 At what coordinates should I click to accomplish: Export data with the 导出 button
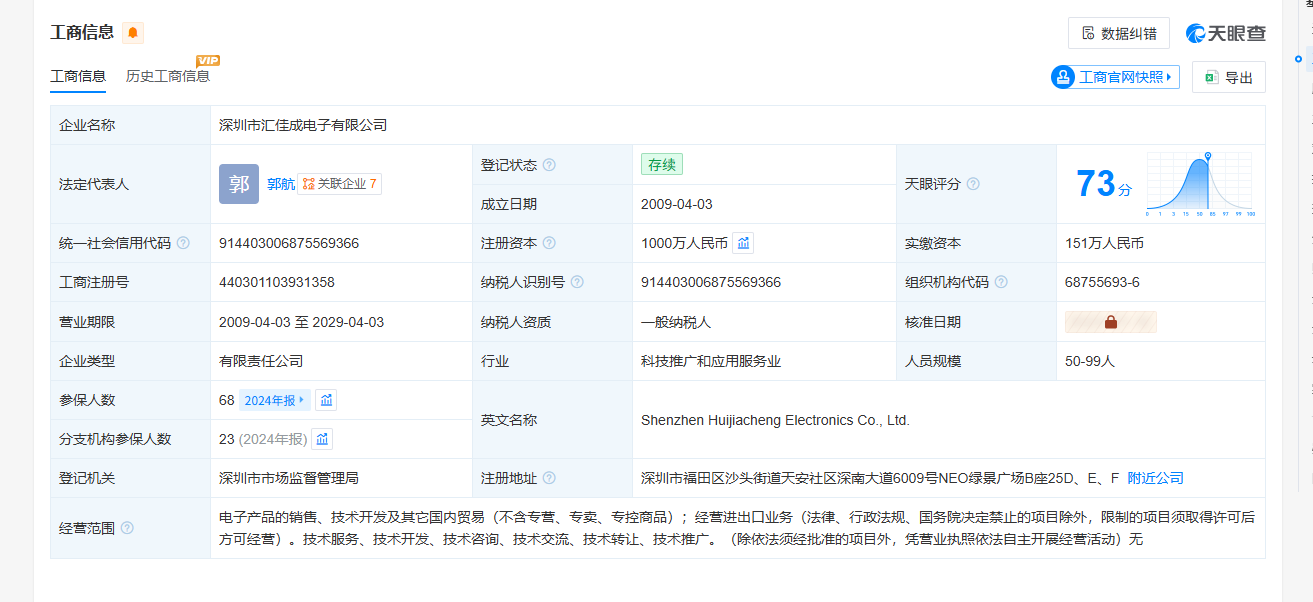pos(1228,77)
